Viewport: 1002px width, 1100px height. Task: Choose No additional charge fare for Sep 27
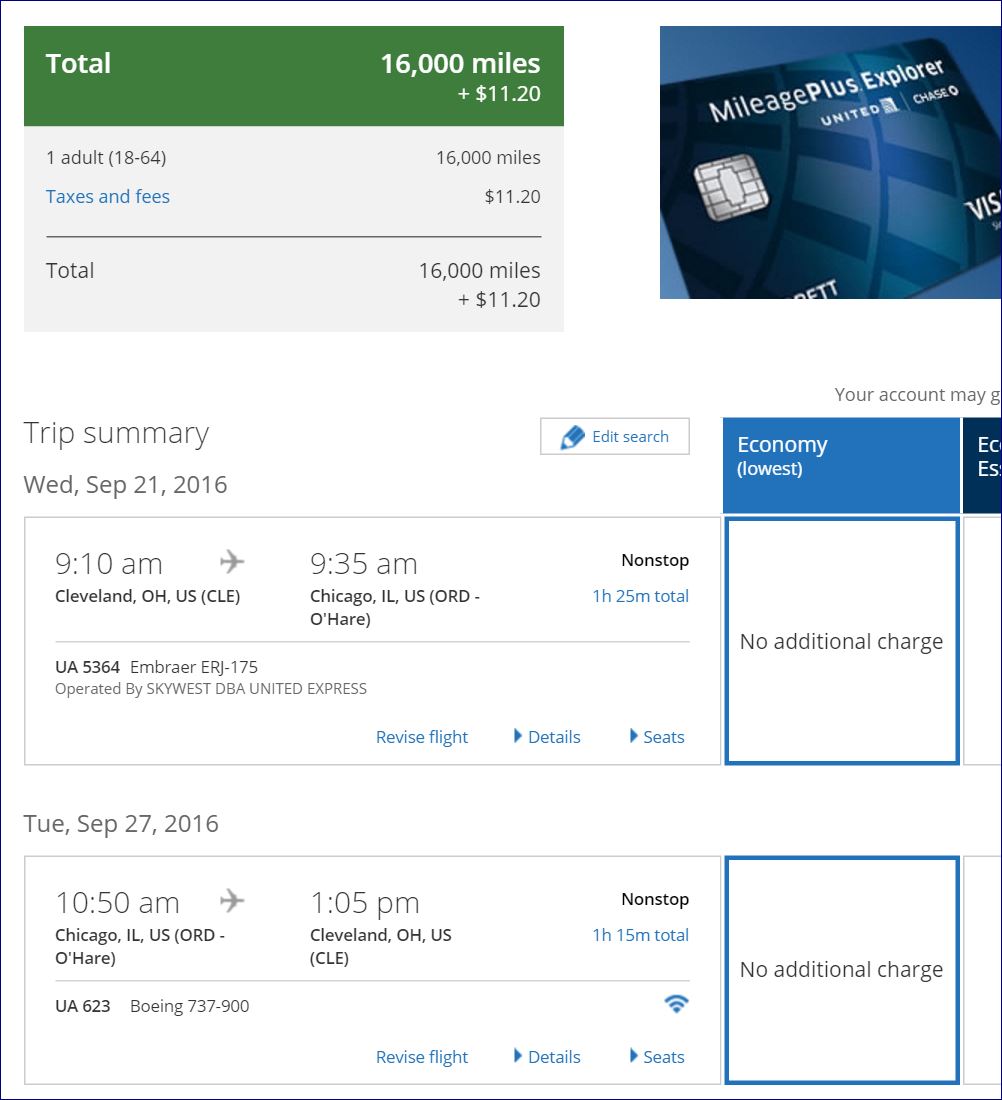tap(841, 969)
